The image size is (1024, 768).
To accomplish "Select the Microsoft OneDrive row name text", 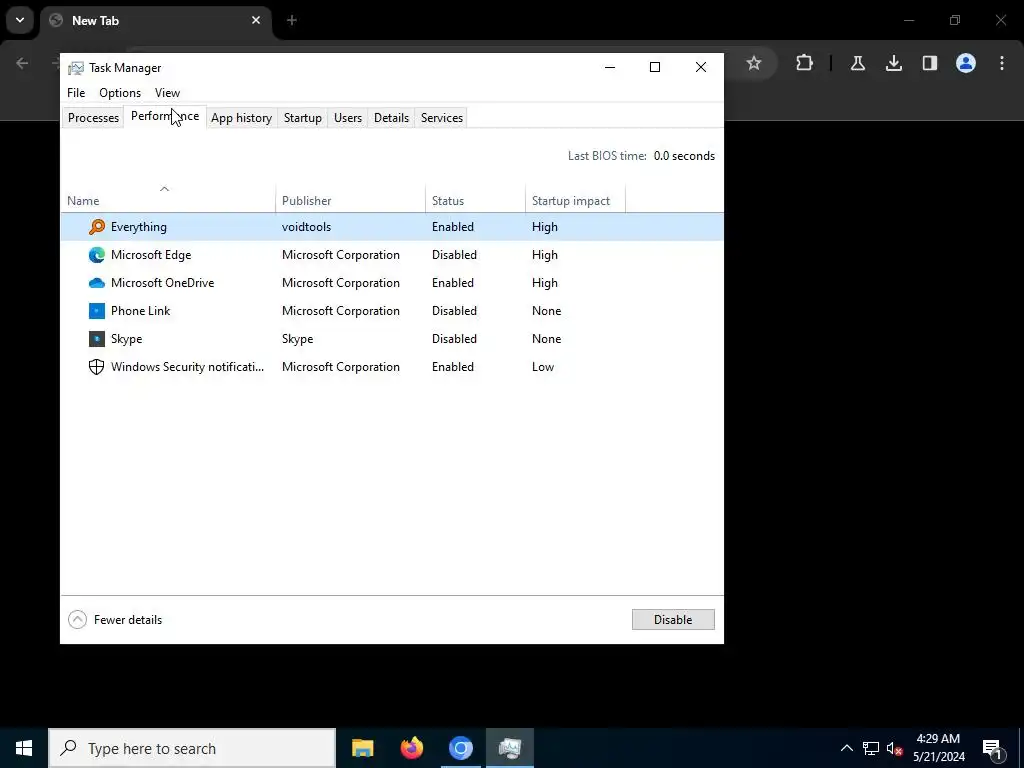I will point(163,283).
